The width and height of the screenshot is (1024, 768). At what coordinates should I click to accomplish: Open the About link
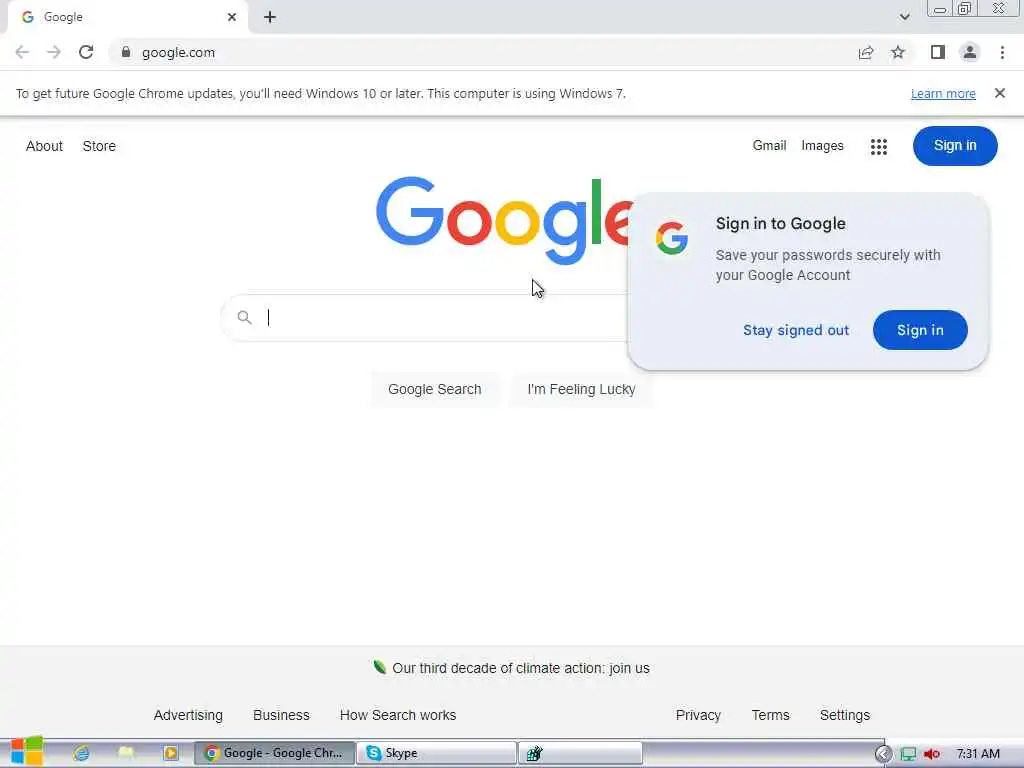tap(44, 146)
